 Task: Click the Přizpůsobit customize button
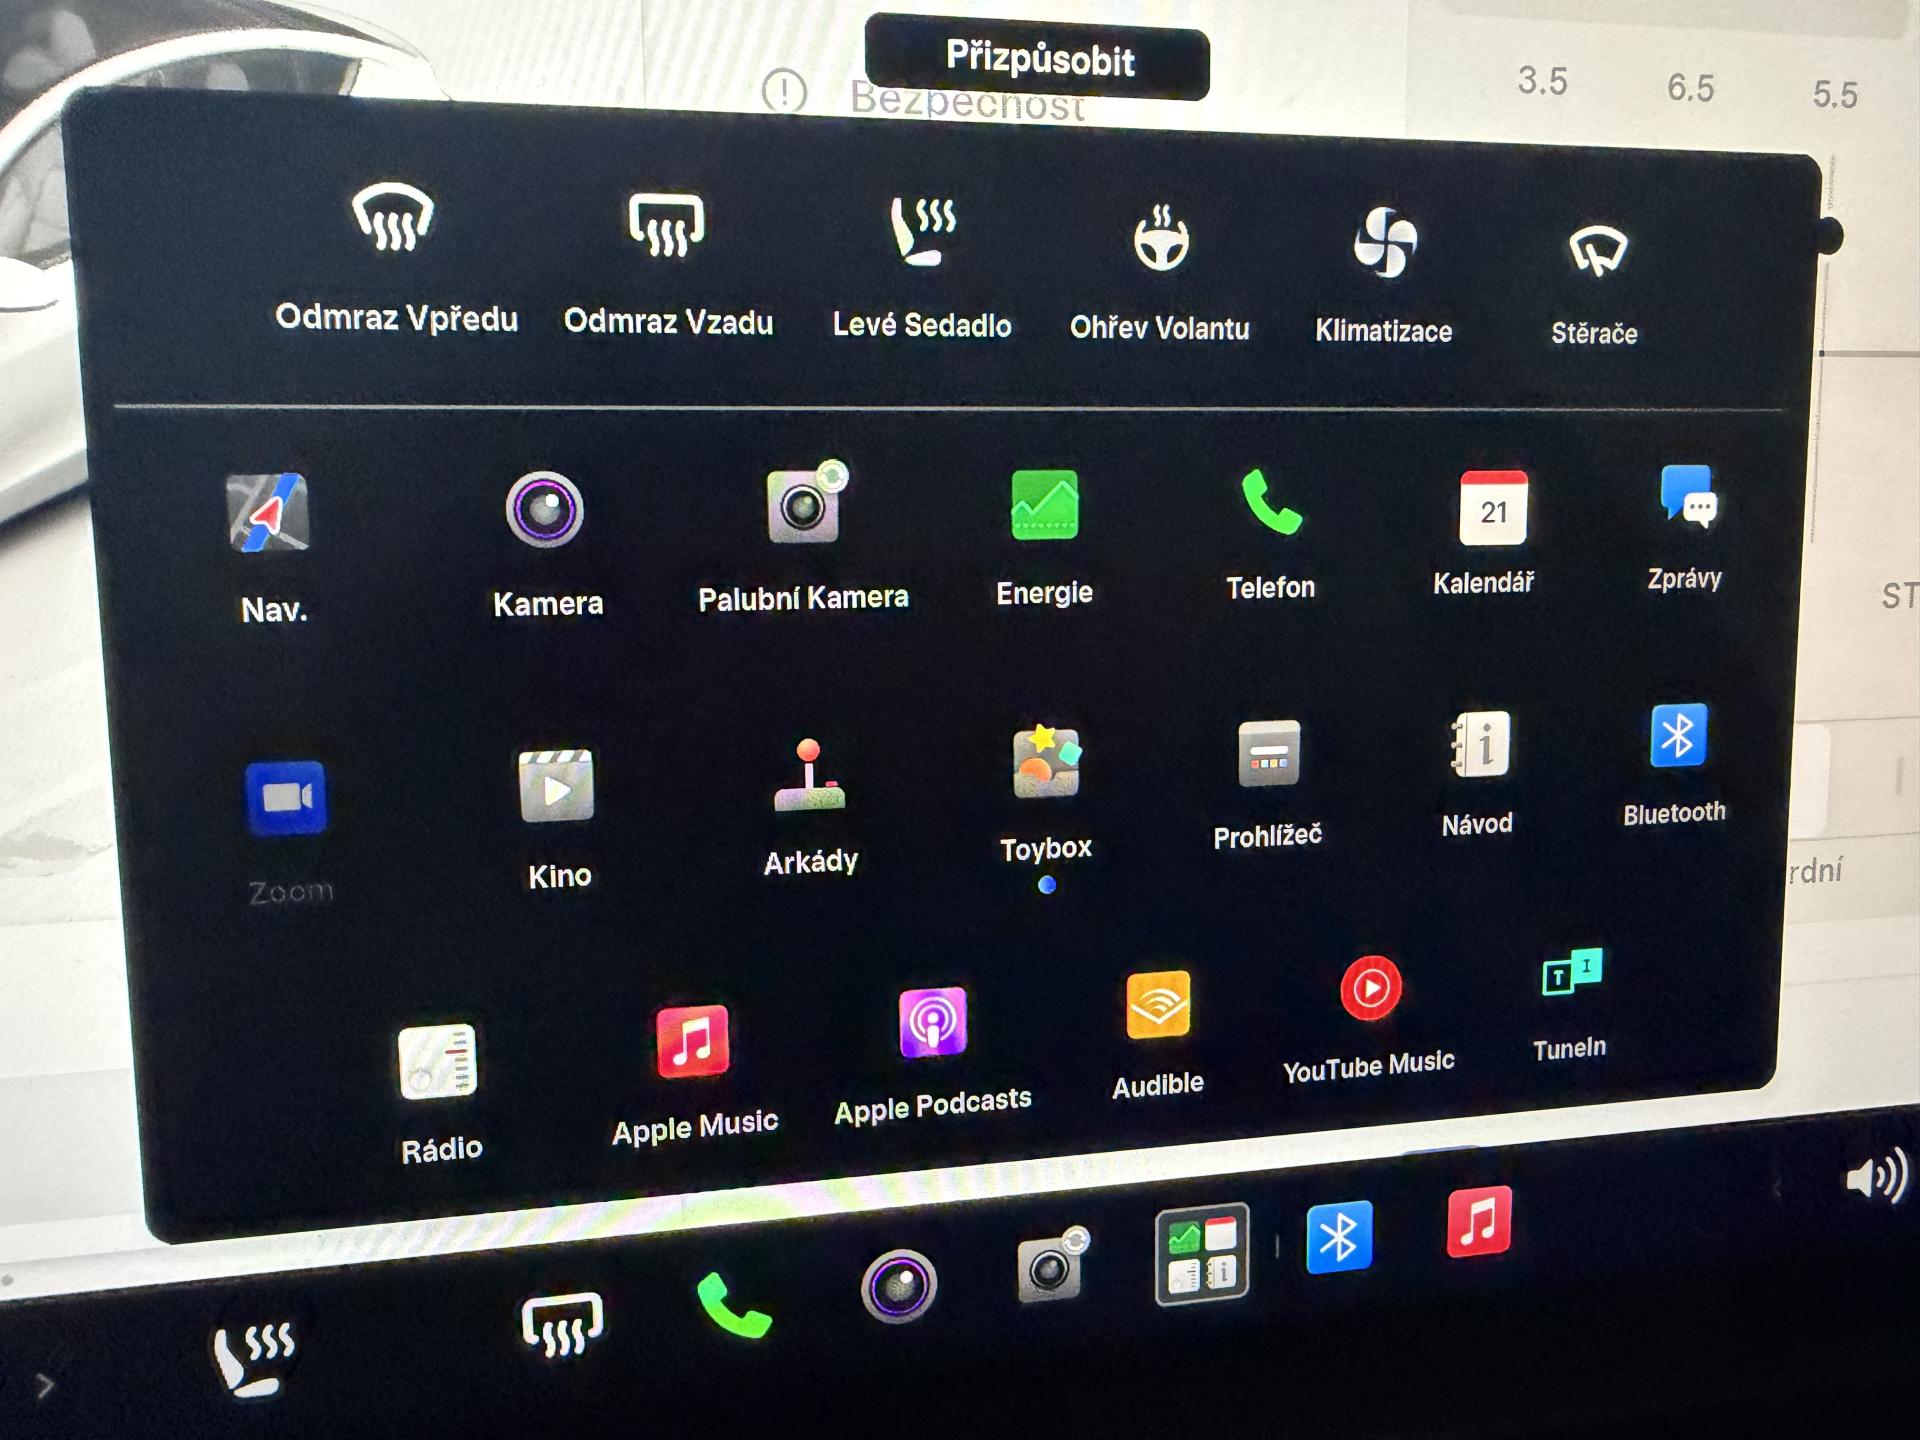click(x=1038, y=58)
